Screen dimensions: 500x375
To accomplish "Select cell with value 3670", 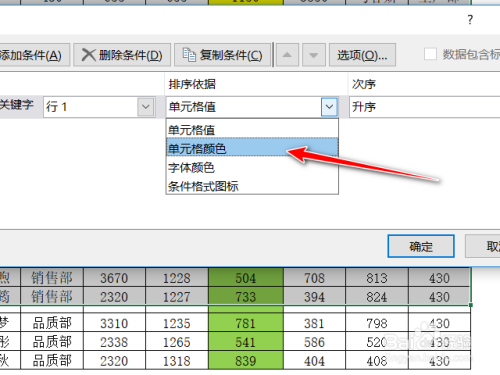I will pos(114,277).
